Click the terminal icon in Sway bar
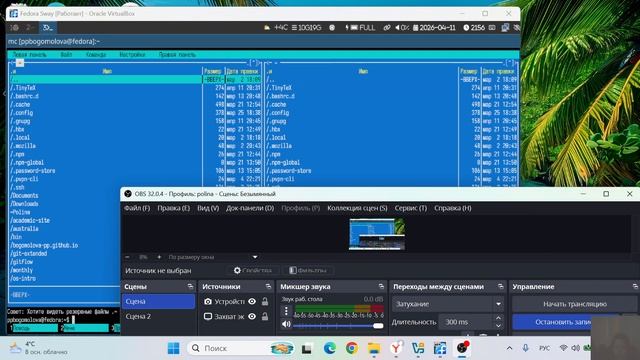 click(x=48, y=28)
